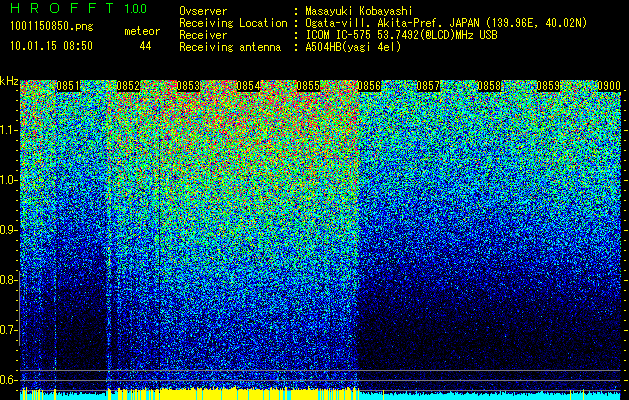Click the 0856 time marker
Screen dimensions: 629x400
coord(369,86)
